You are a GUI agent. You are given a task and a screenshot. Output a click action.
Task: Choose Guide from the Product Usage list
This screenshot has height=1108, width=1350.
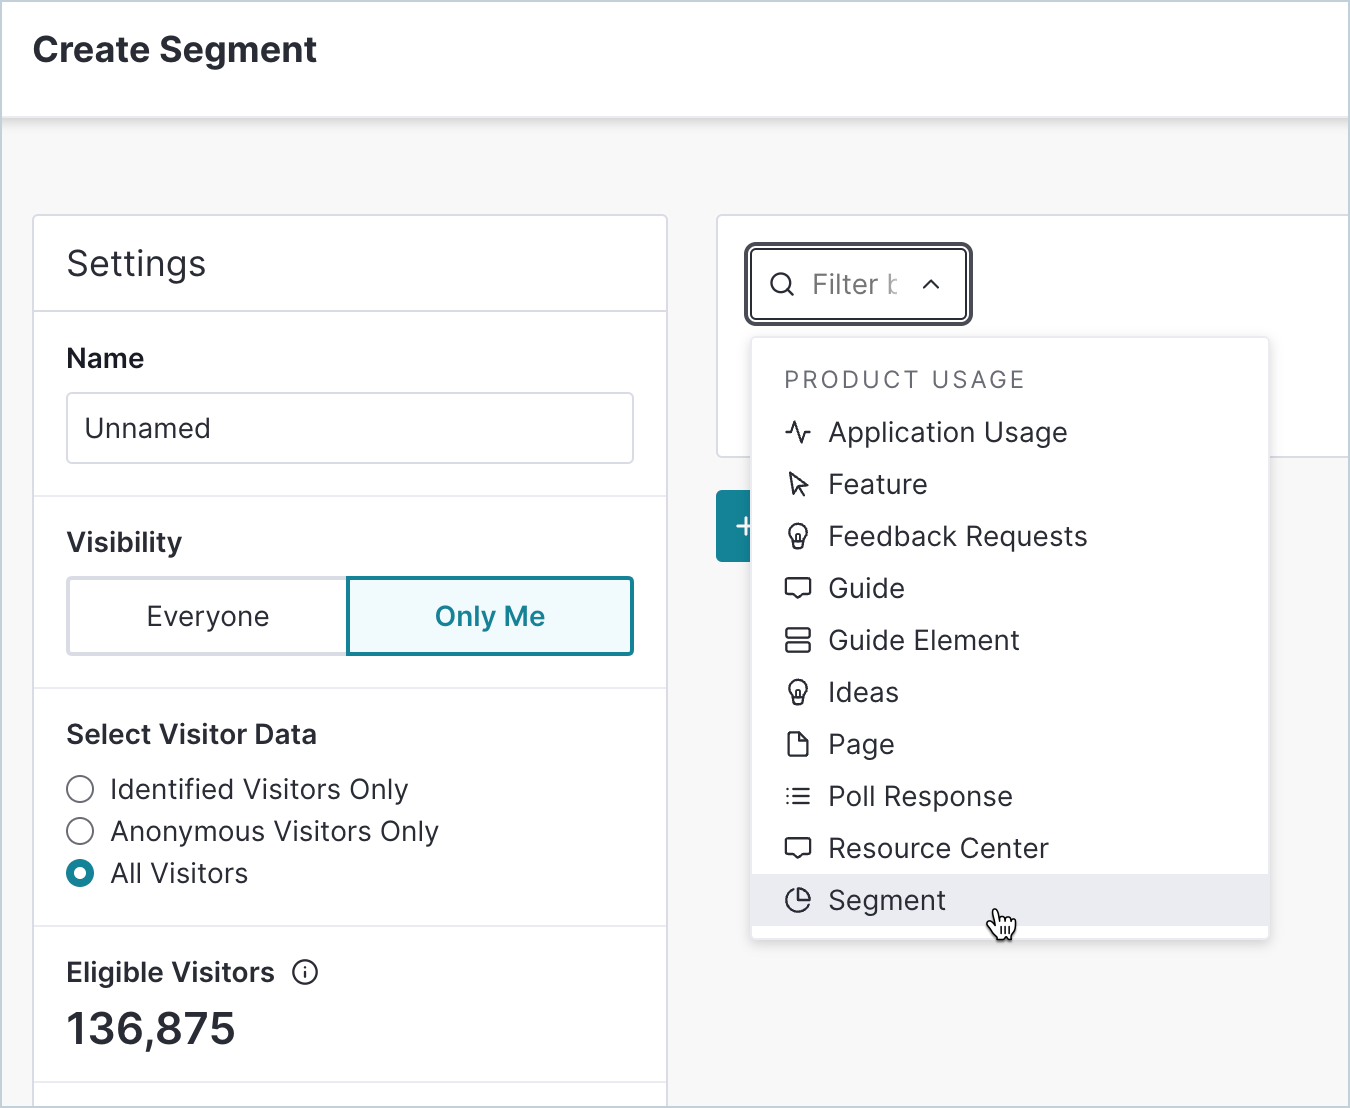click(x=866, y=588)
